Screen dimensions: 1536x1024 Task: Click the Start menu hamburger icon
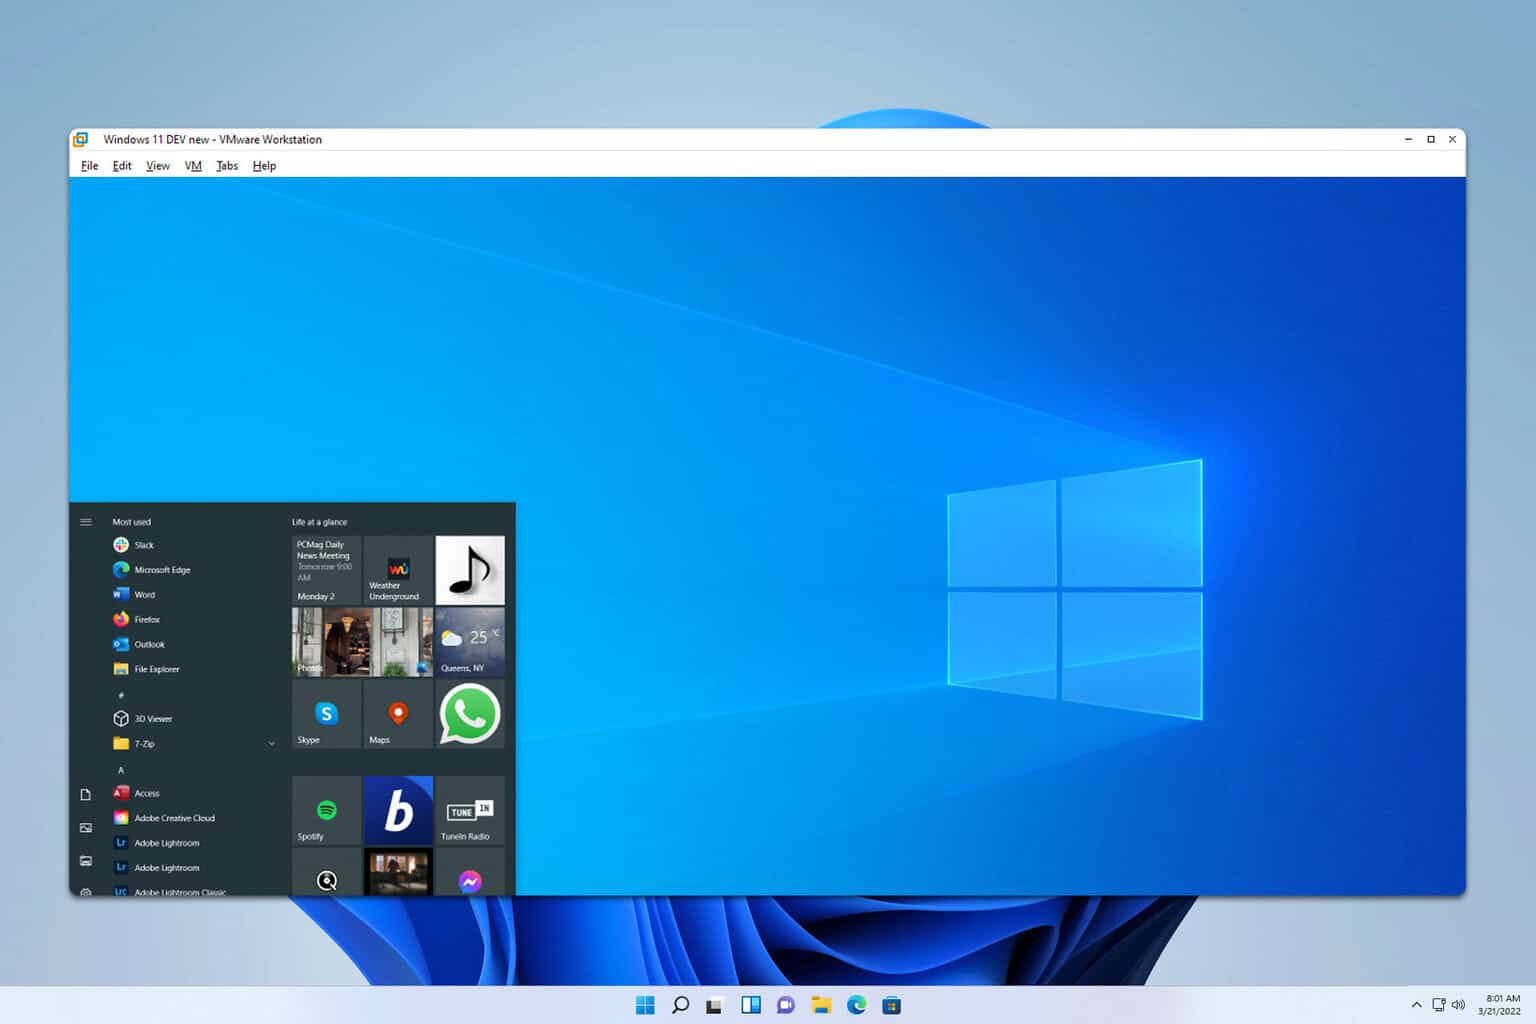[x=86, y=522]
